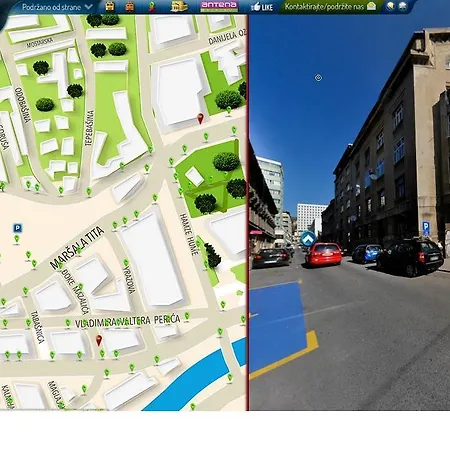Viewport: 450px width, 450px height.
Task: Select the green pin below parking icon
Action: pyautogui.click(x=17, y=239)
